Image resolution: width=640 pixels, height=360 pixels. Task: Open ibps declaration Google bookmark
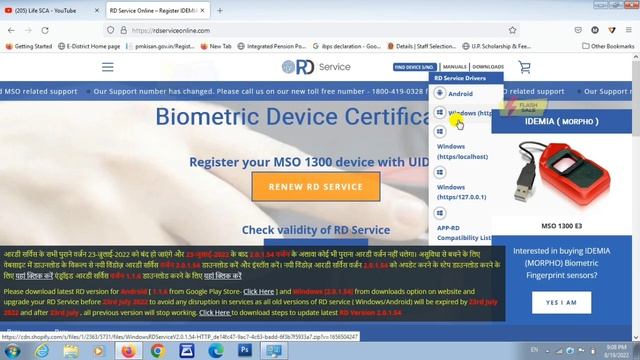point(347,46)
